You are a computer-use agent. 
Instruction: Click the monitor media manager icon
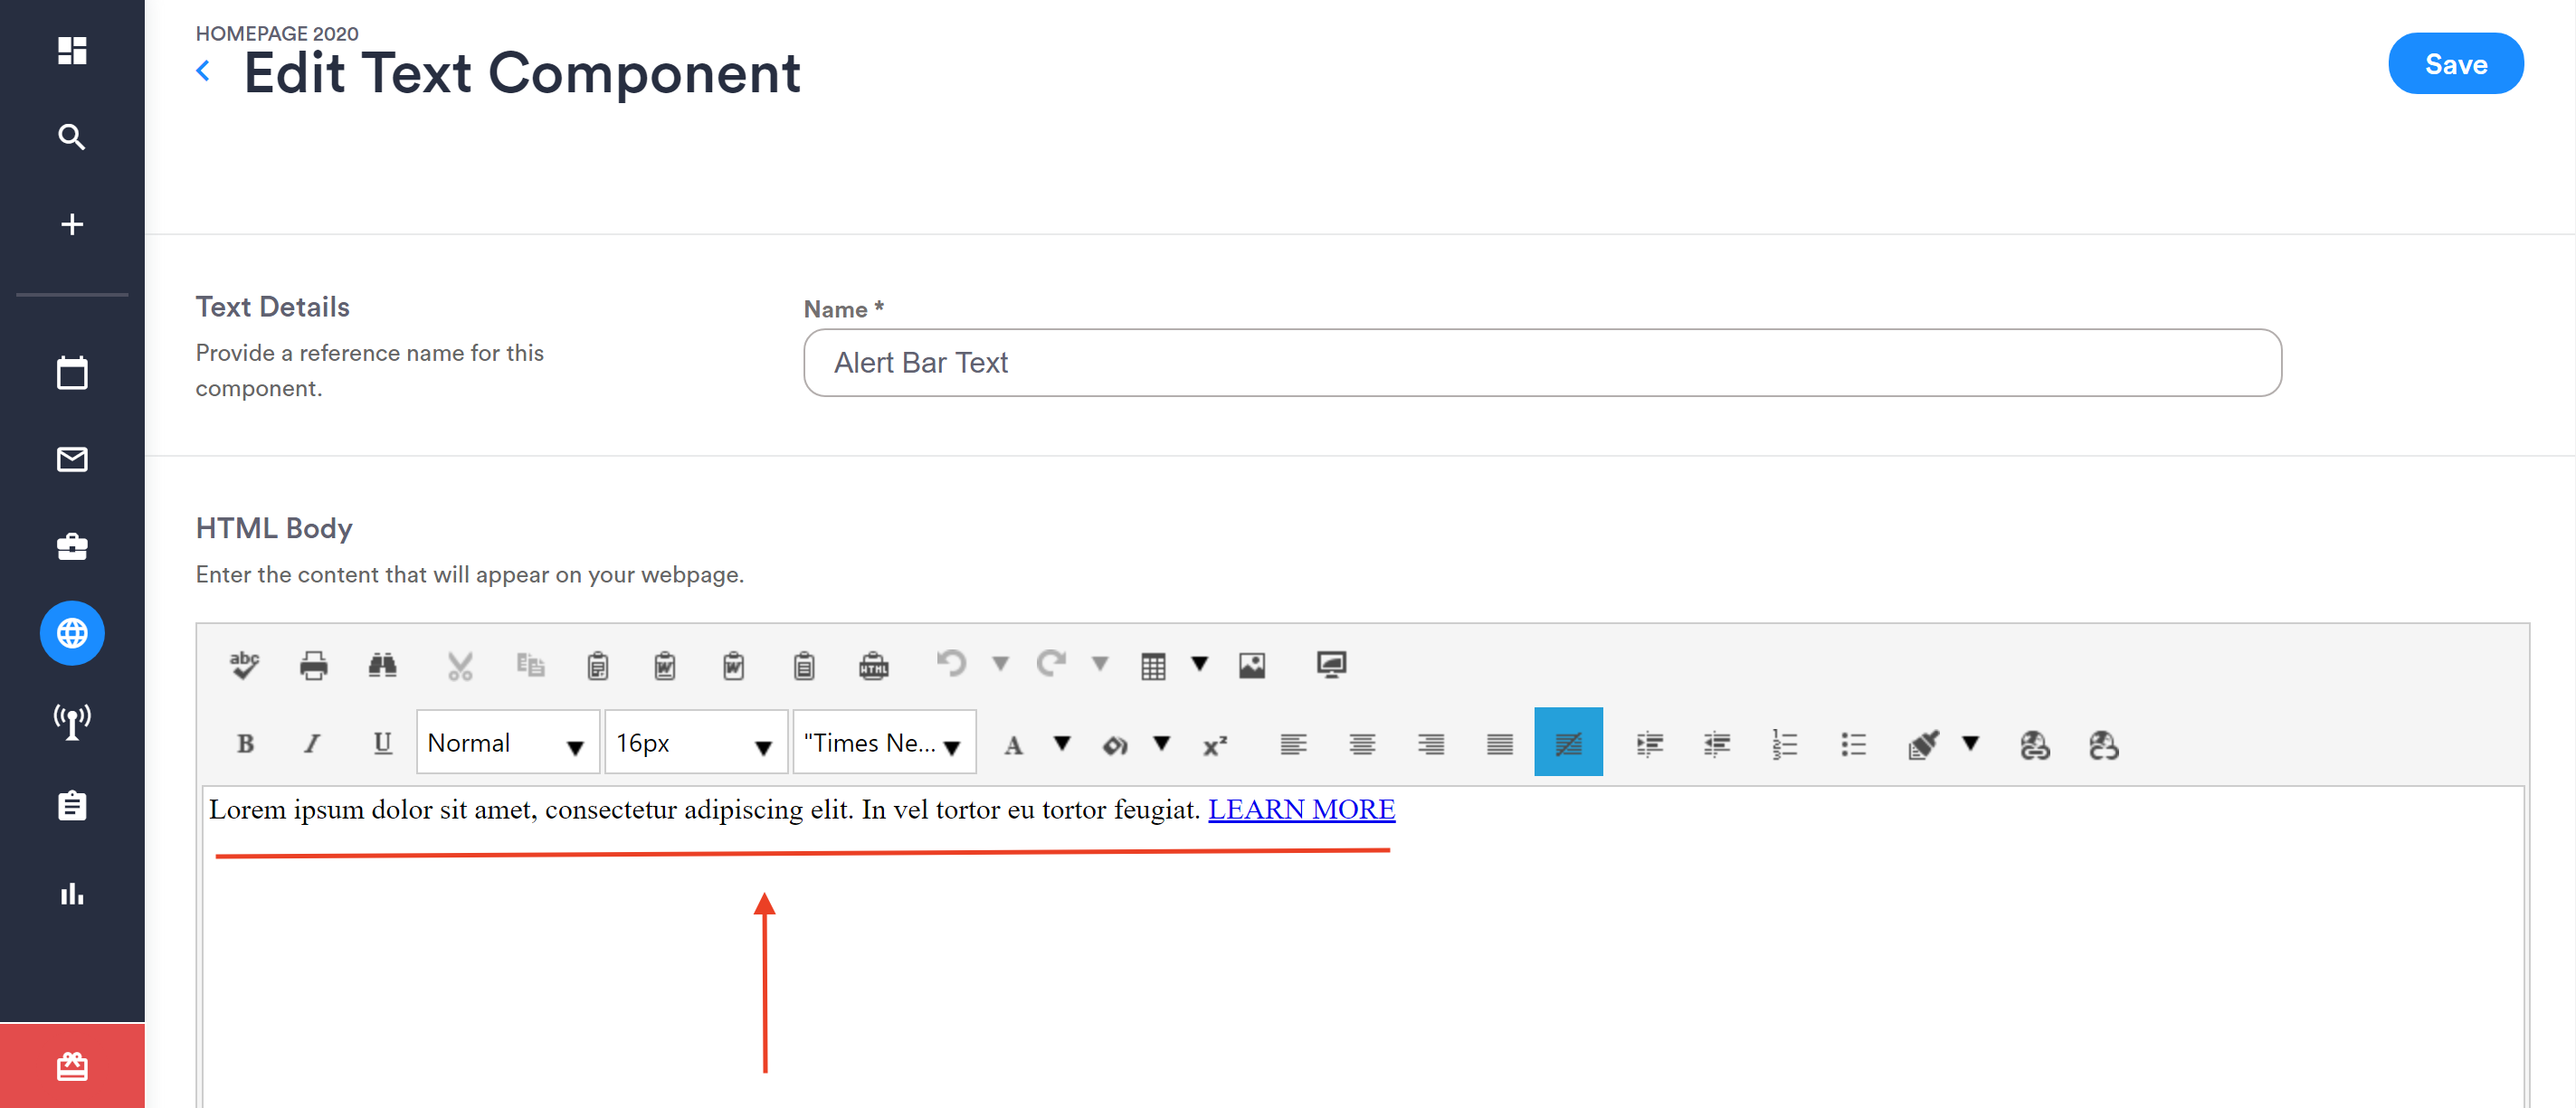coord(1332,665)
